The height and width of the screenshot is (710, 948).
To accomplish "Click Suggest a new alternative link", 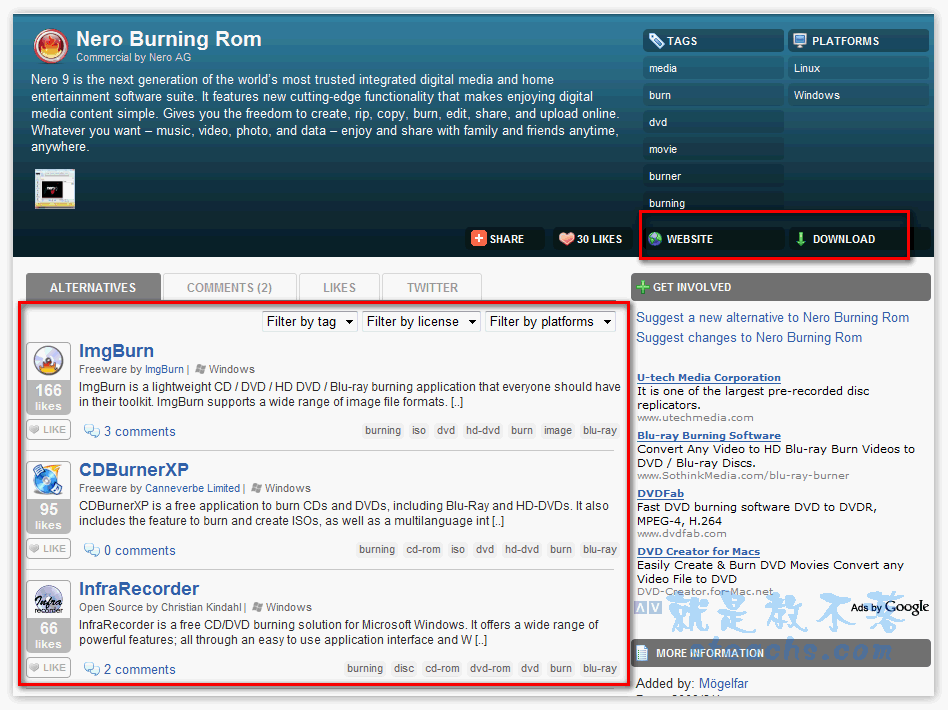I will click(772, 317).
